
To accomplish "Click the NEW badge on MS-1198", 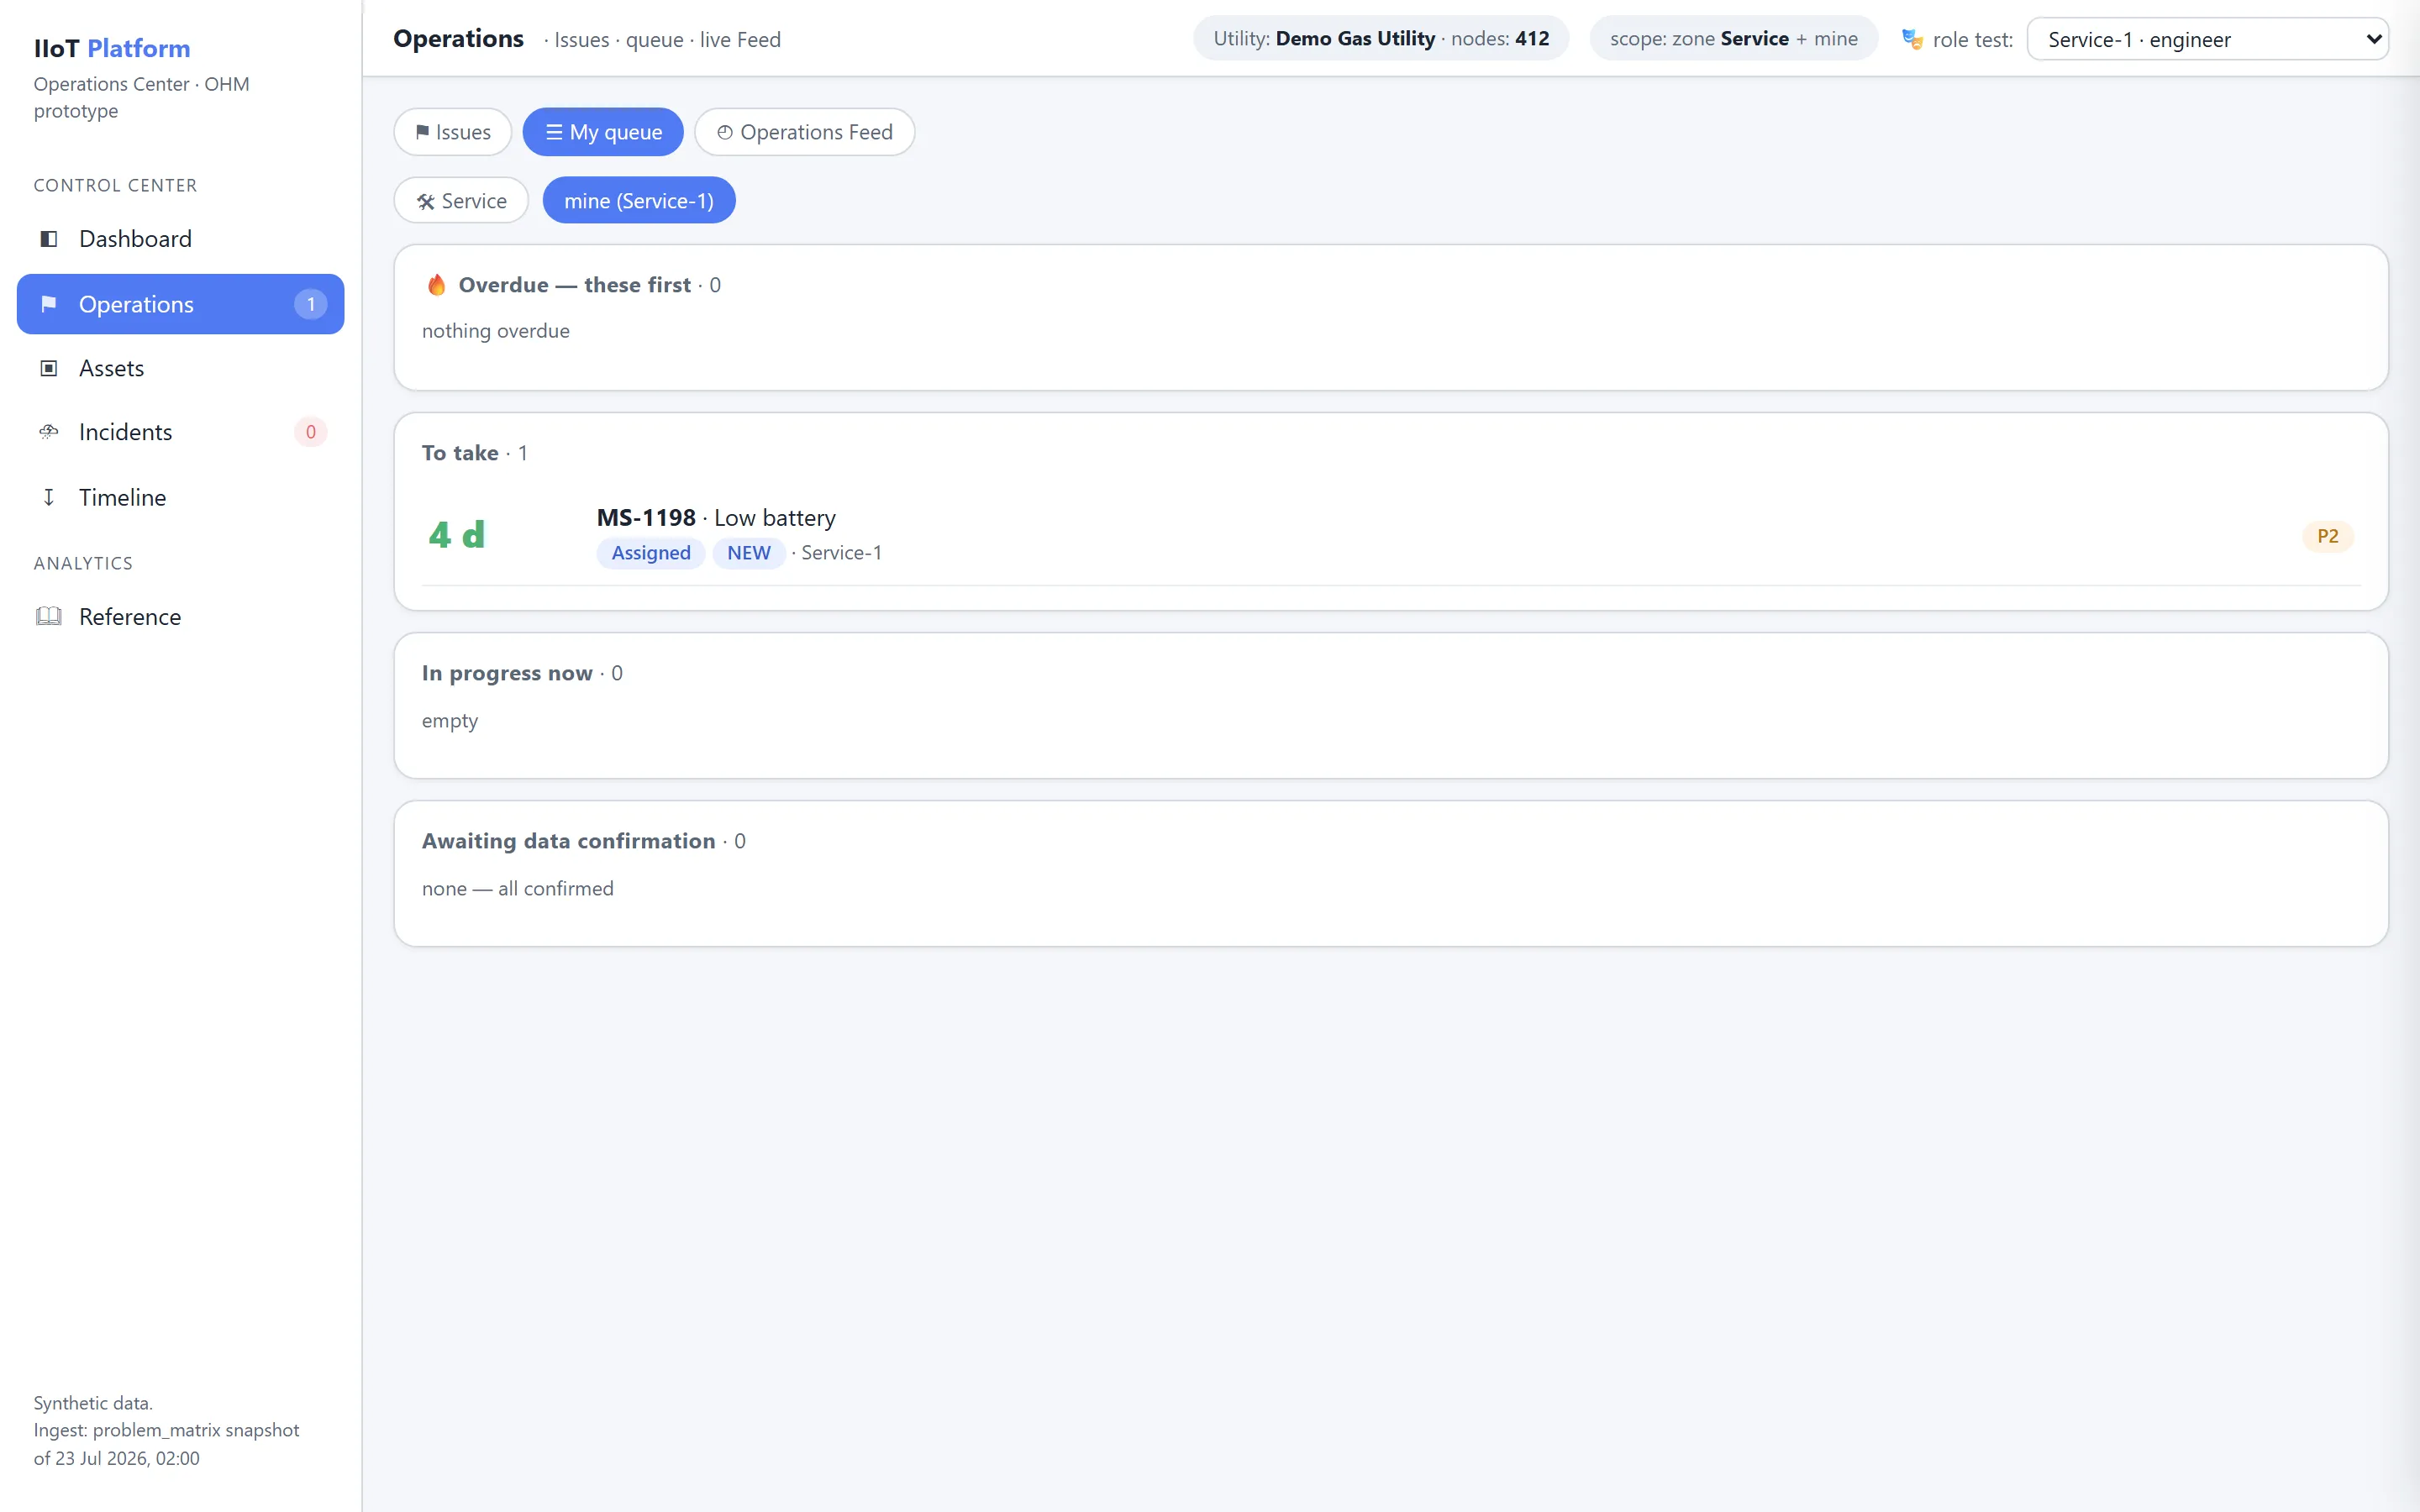I will pyautogui.click(x=749, y=553).
